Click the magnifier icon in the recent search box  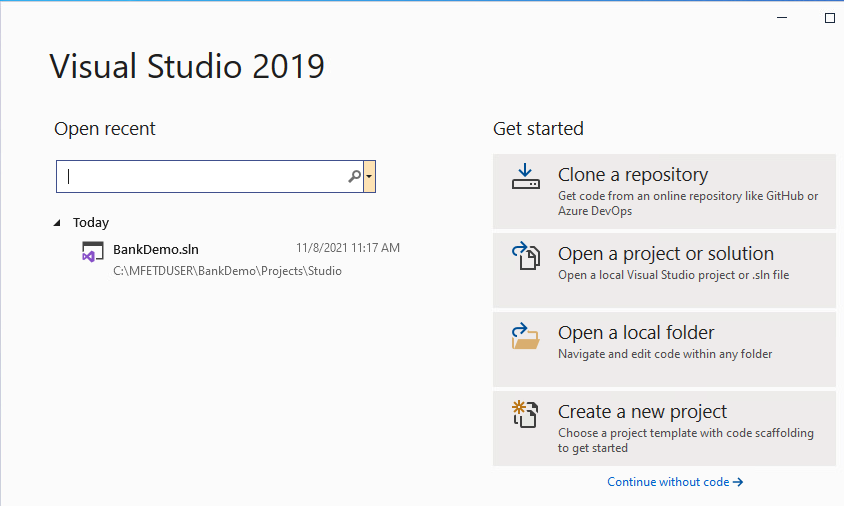(354, 177)
